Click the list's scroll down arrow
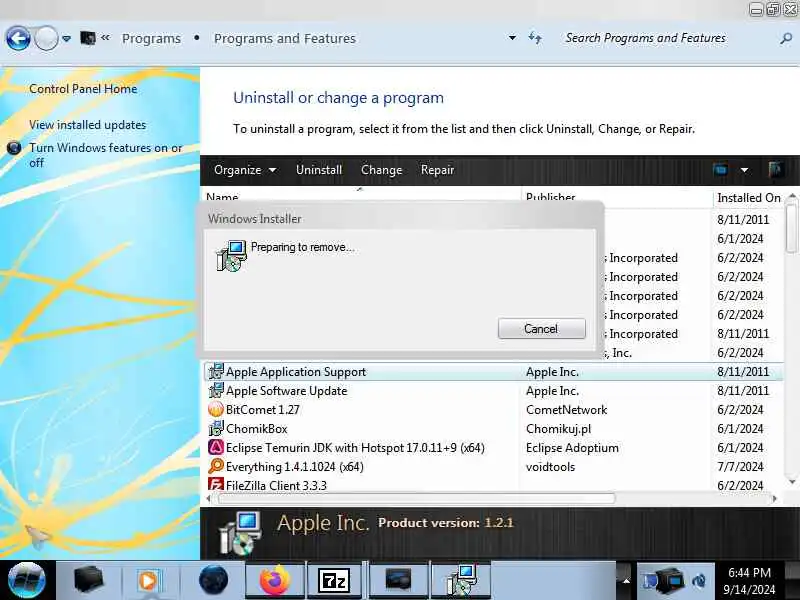Image resolution: width=800 pixels, height=600 pixels. (792, 482)
